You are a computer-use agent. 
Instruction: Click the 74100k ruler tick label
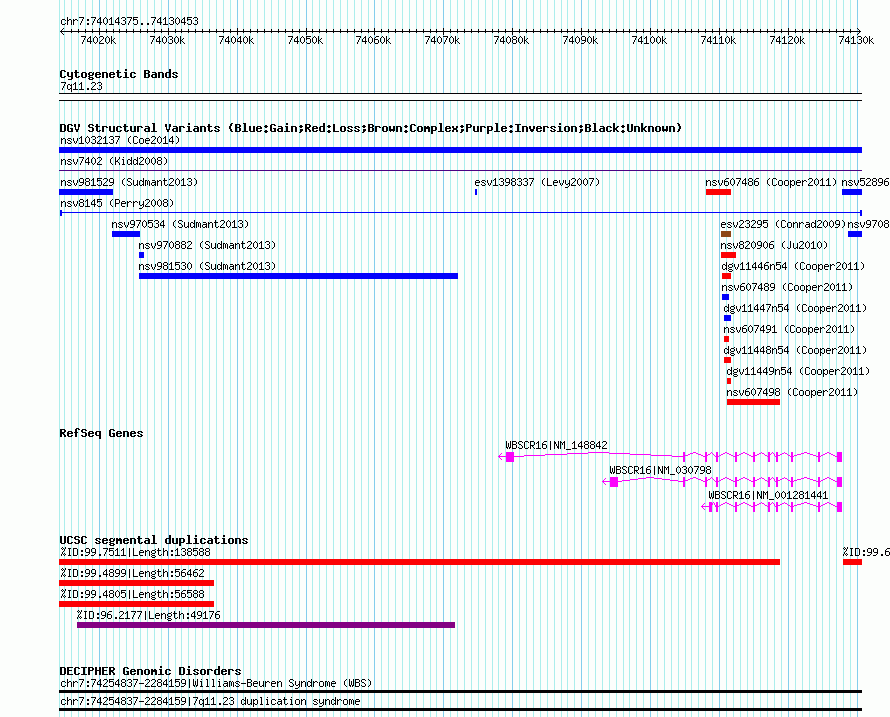click(649, 40)
